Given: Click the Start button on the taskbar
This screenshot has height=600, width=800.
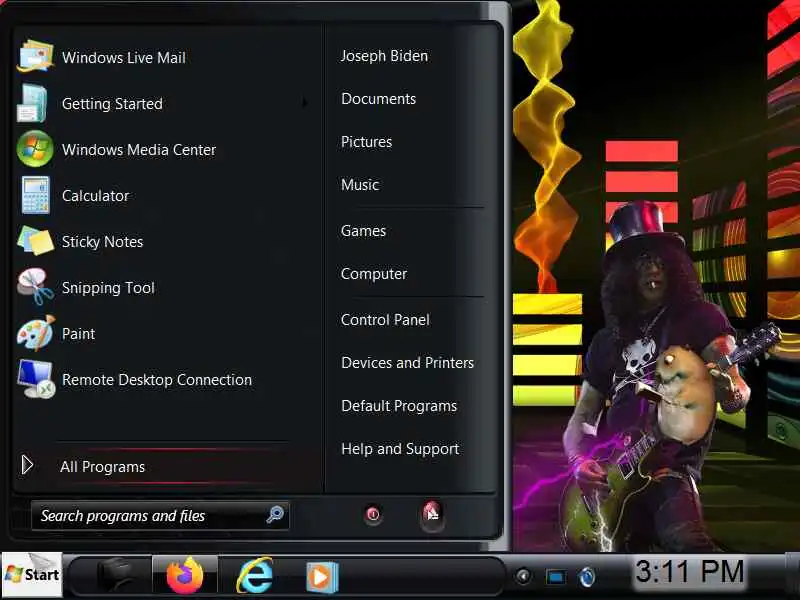Looking at the screenshot, I should point(32,575).
